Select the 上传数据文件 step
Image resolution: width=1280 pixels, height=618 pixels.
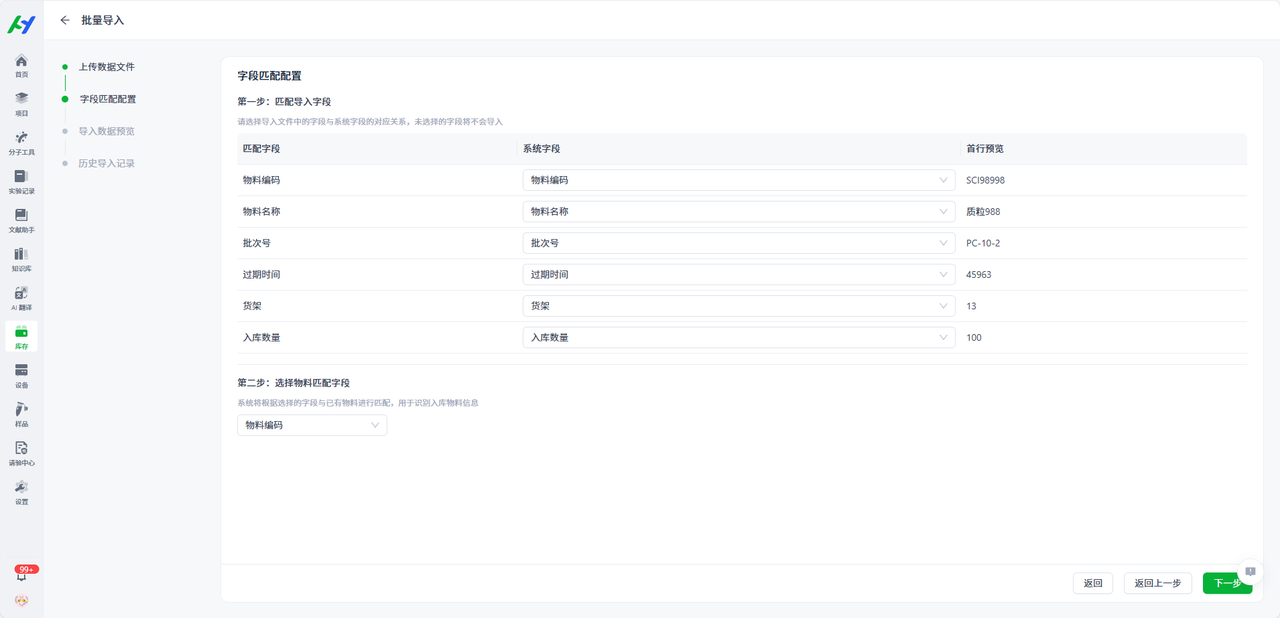click(106, 67)
